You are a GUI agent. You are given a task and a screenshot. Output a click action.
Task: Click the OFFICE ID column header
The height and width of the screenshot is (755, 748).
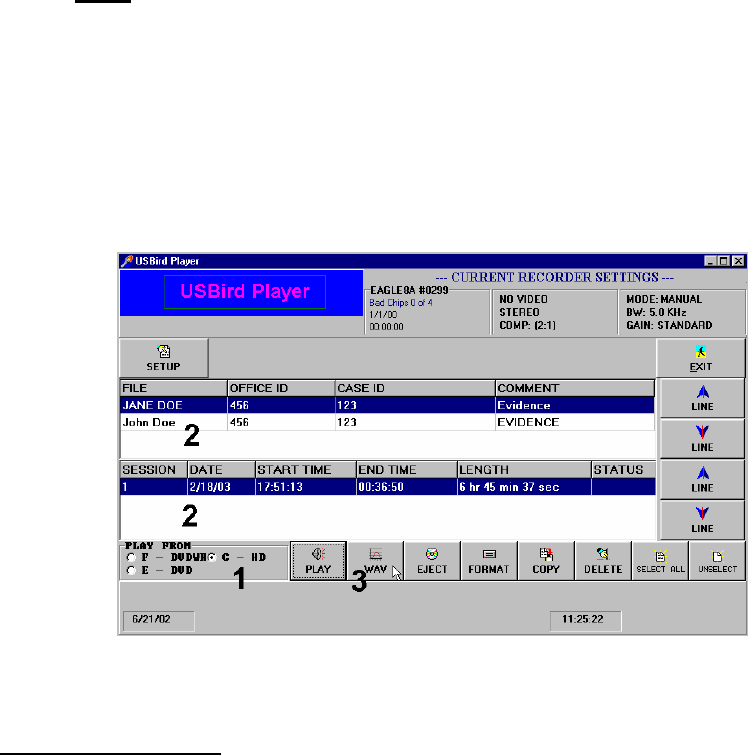pos(281,388)
